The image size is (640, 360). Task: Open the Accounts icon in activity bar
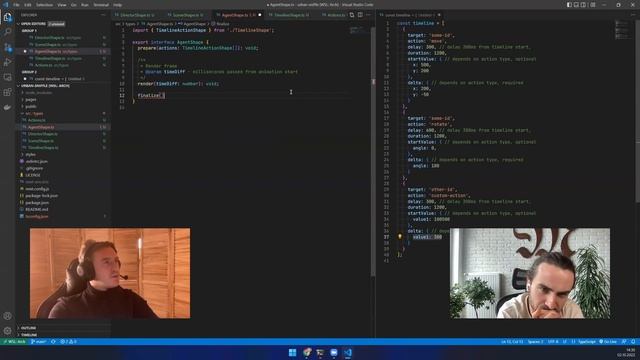click(x=7, y=316)
